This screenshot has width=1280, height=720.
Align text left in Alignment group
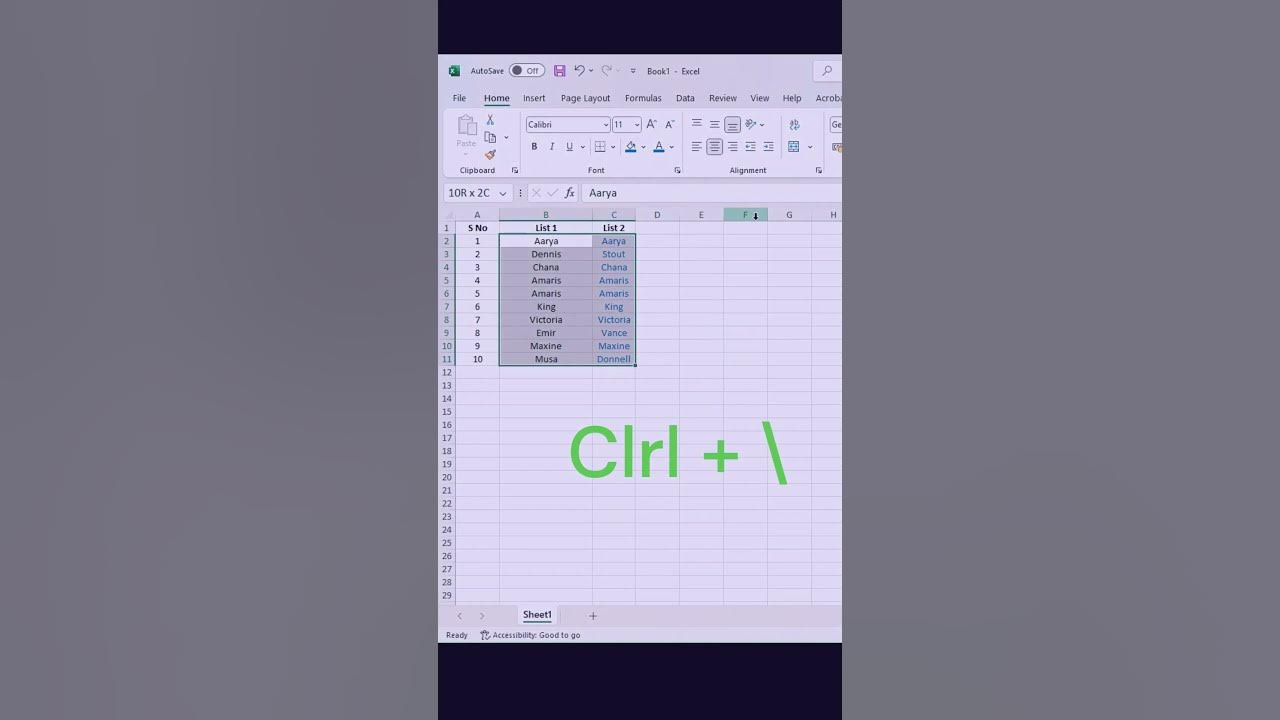[x=697, y=147]
